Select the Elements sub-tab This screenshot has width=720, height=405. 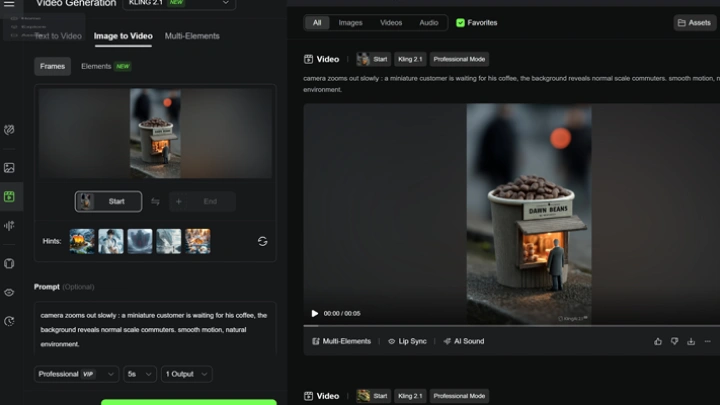tap(106, 66)
